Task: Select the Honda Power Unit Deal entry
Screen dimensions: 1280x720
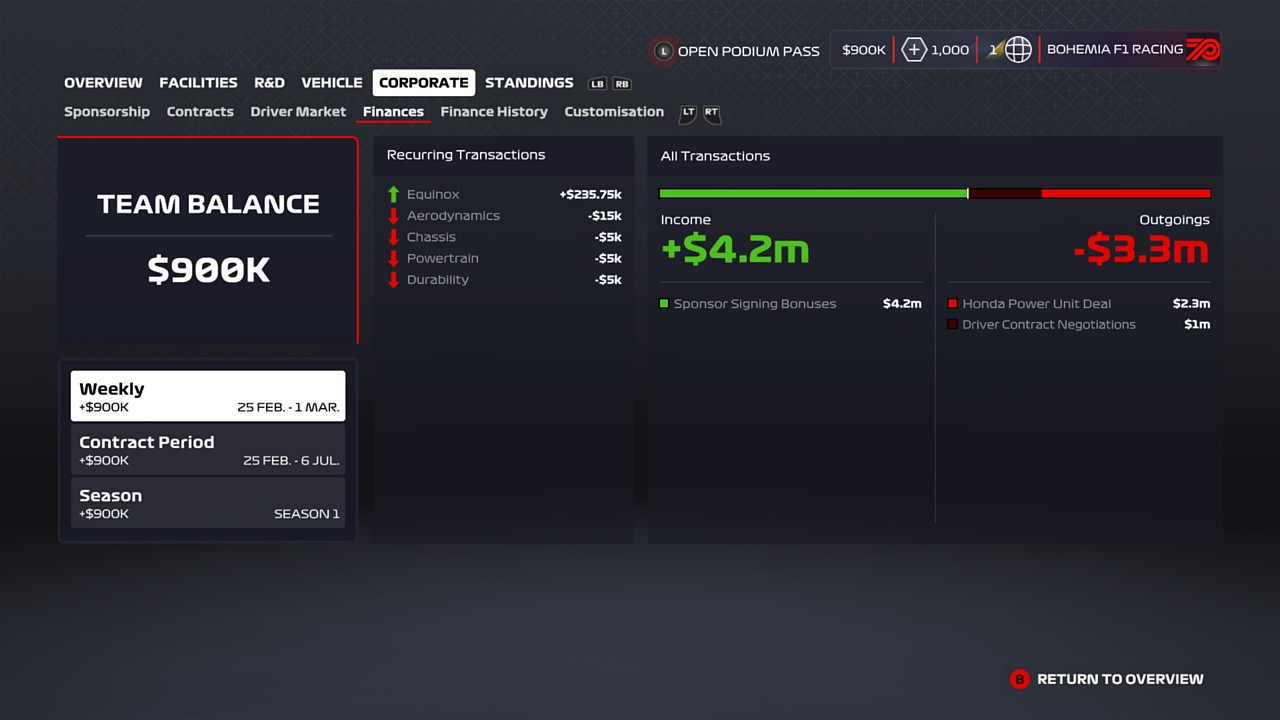Action: coord(1036,304)
